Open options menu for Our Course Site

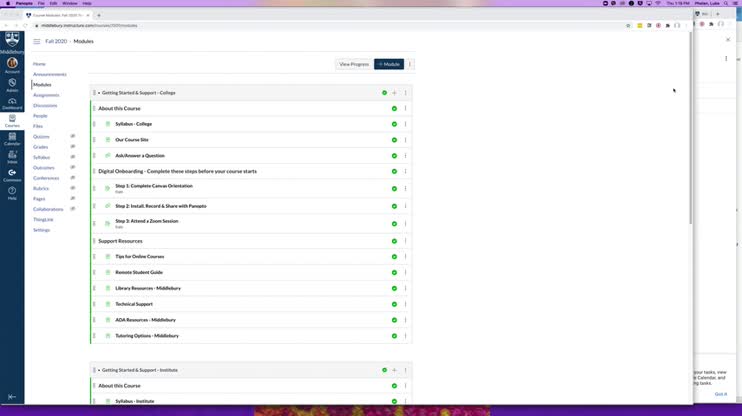406,140
